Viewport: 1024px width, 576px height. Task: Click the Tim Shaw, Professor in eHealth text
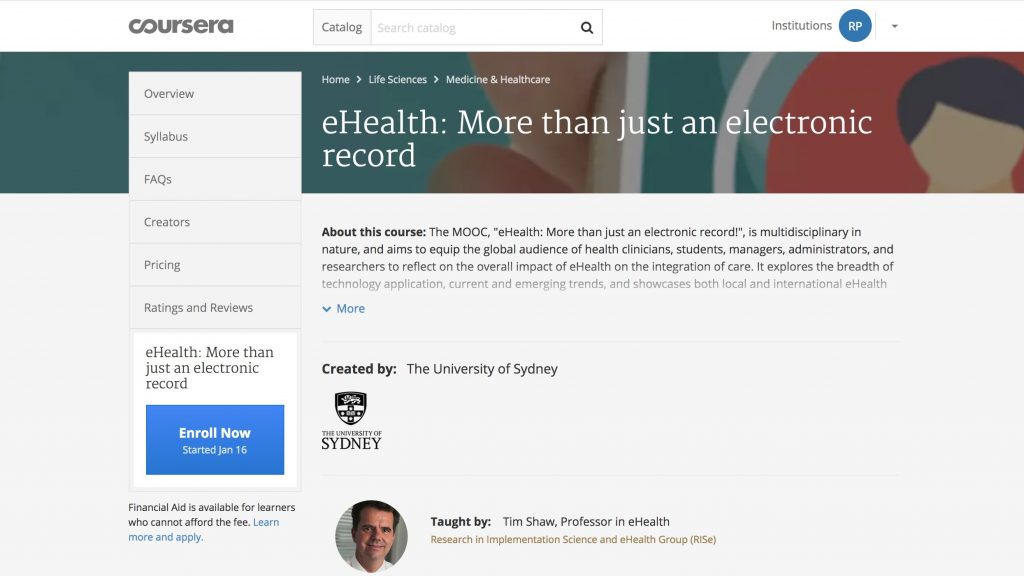(x=586, y=521)
